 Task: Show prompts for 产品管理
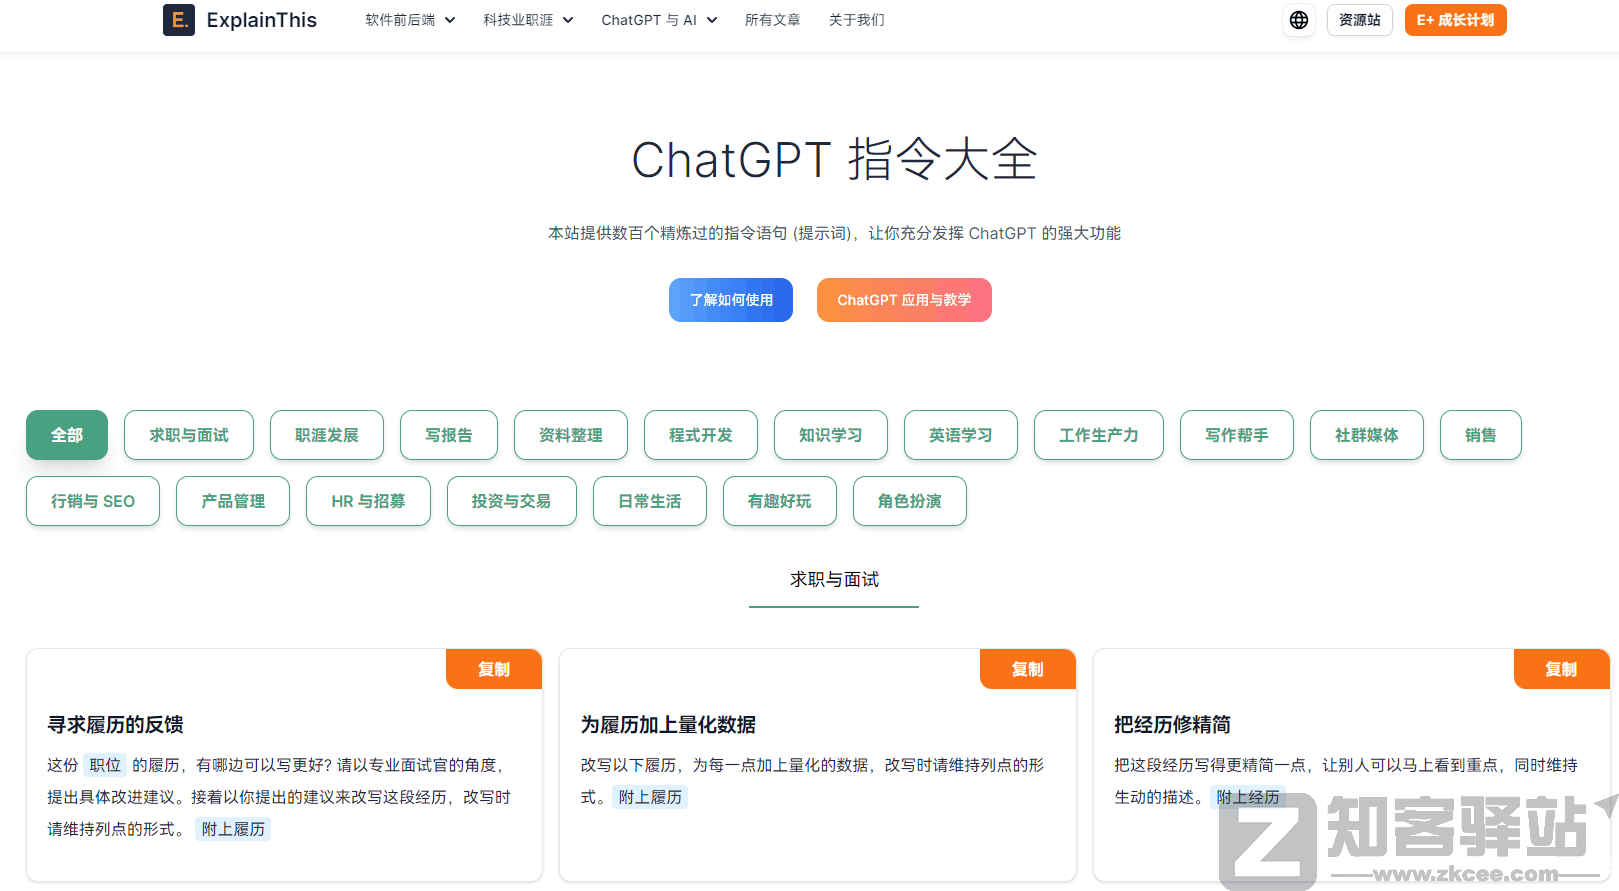click(233, 501)
